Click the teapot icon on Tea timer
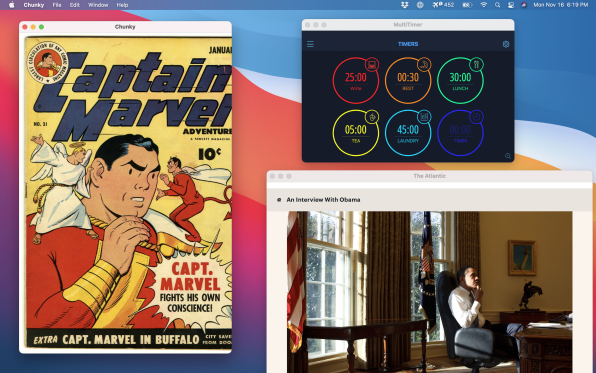The height and width of the screenshot is (373, 596). [x=372, y=117]
